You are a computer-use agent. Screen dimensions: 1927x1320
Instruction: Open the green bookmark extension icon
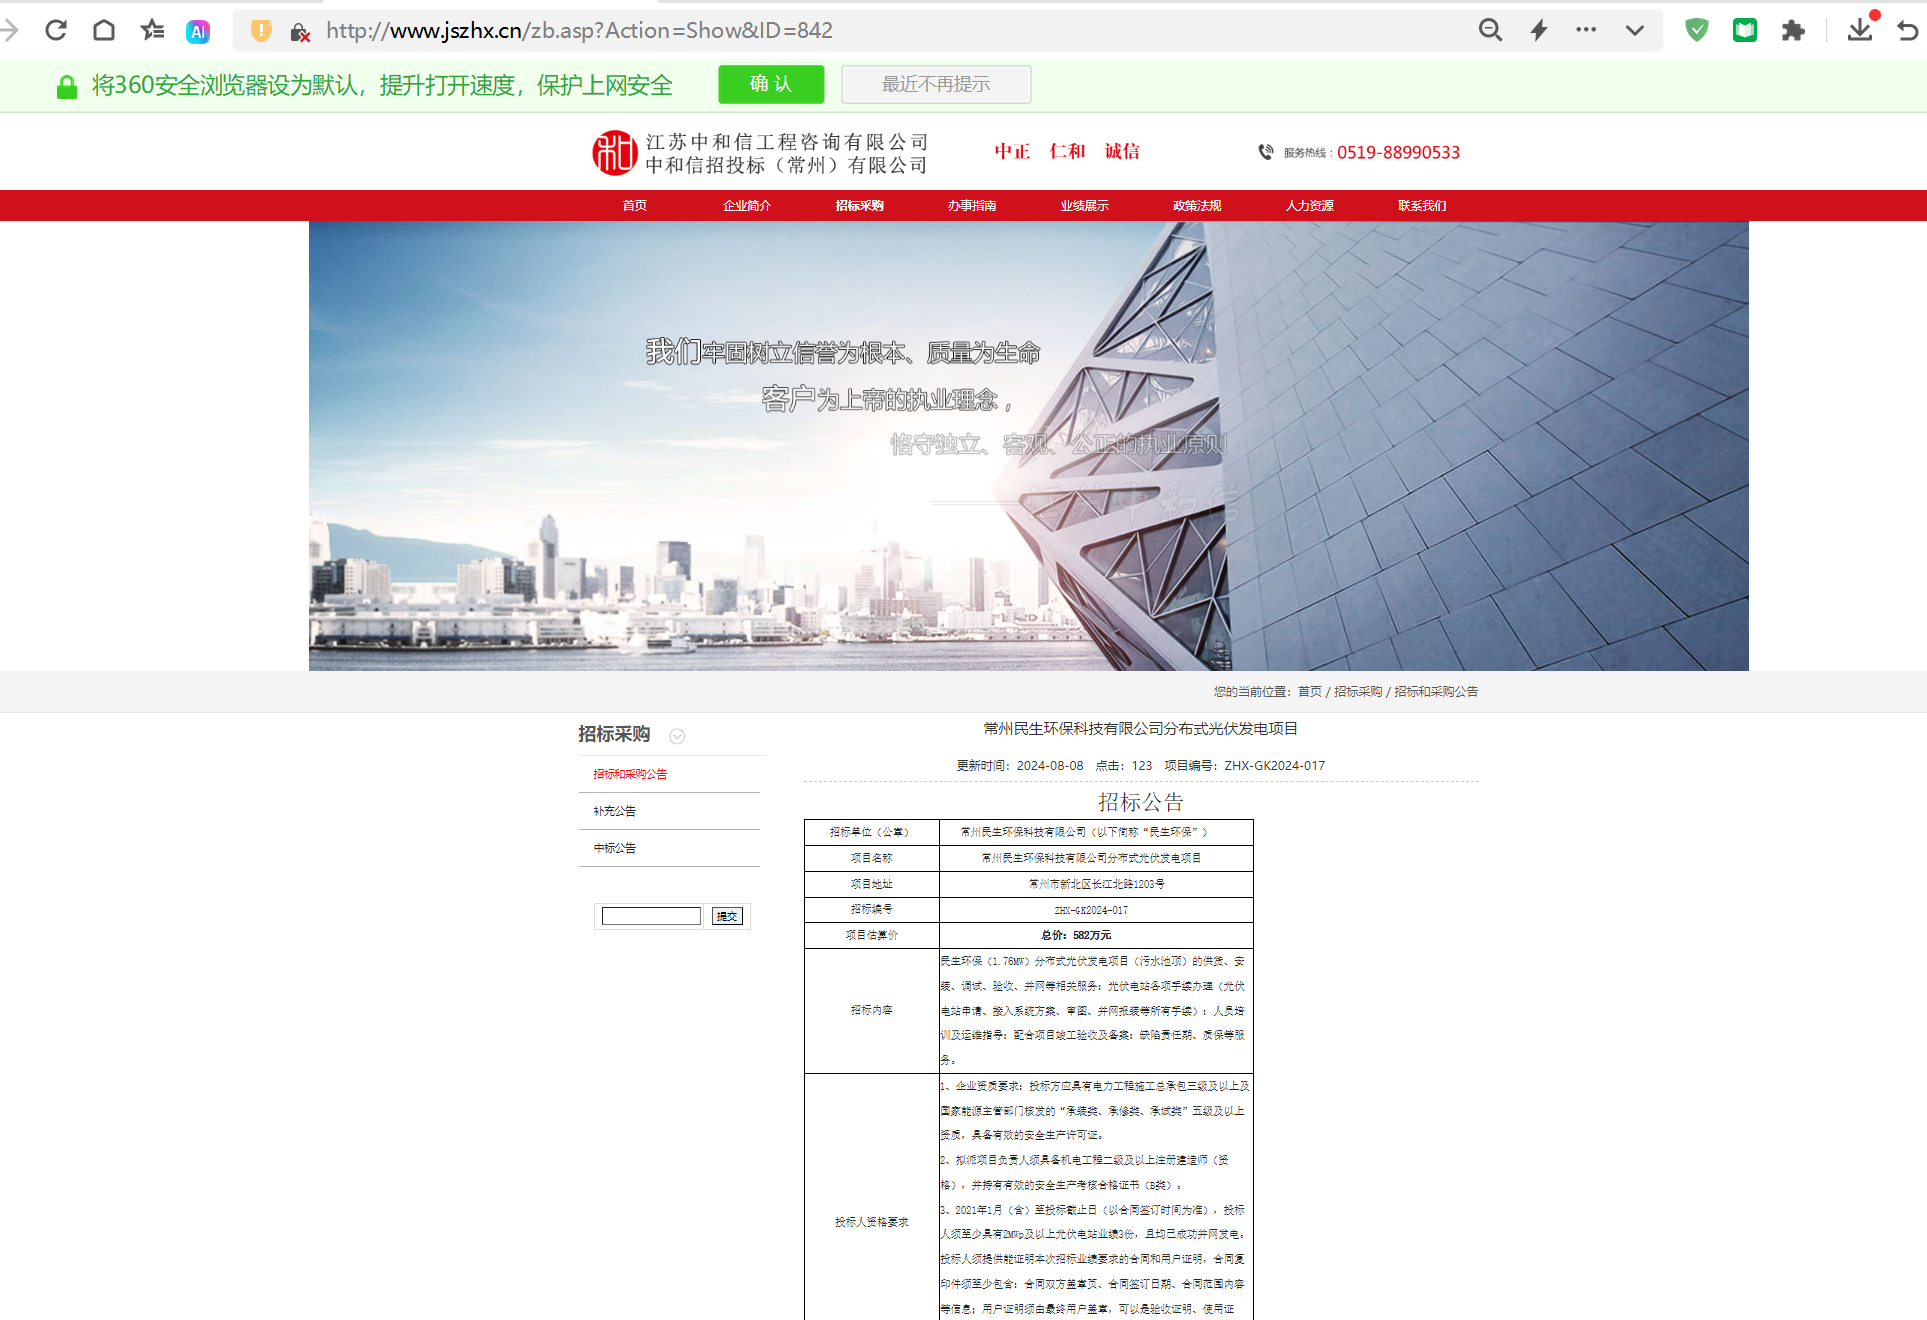(x=1745, y=30)
